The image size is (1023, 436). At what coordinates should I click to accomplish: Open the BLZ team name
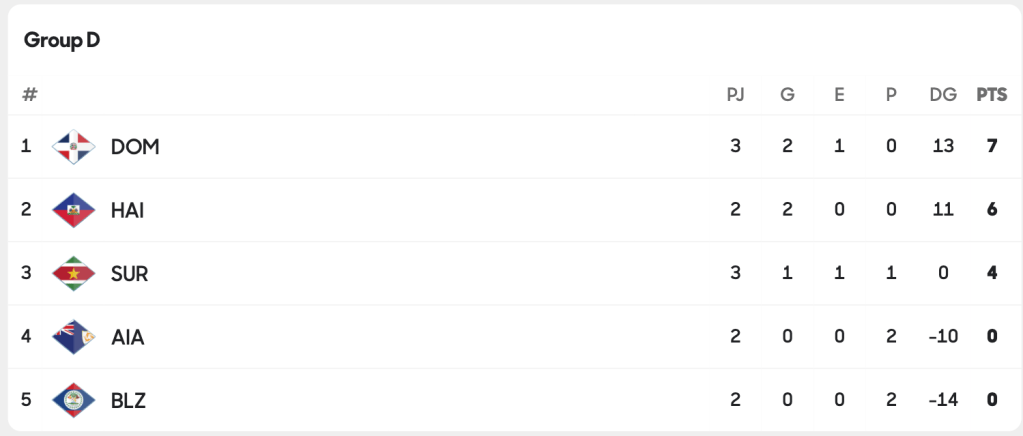click(x=129, y=400)
